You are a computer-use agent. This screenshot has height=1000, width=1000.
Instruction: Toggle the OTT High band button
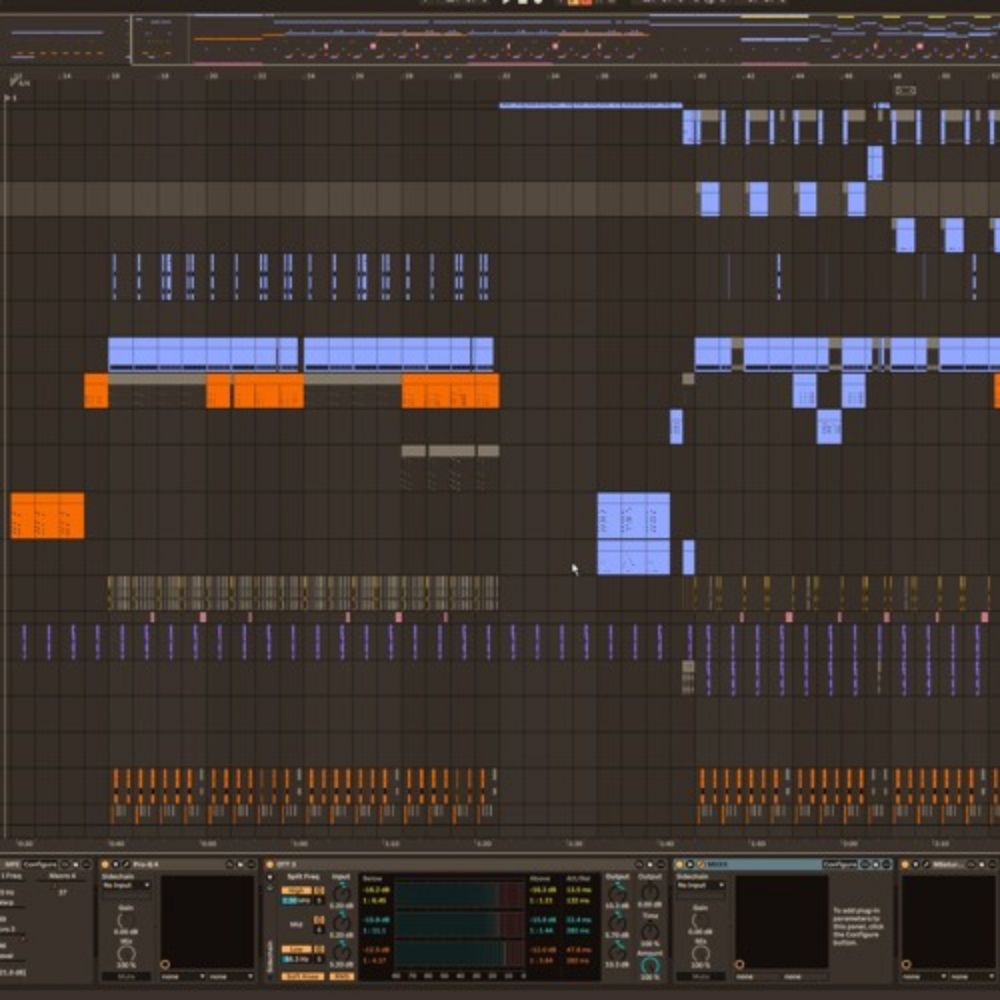point(296,890)
